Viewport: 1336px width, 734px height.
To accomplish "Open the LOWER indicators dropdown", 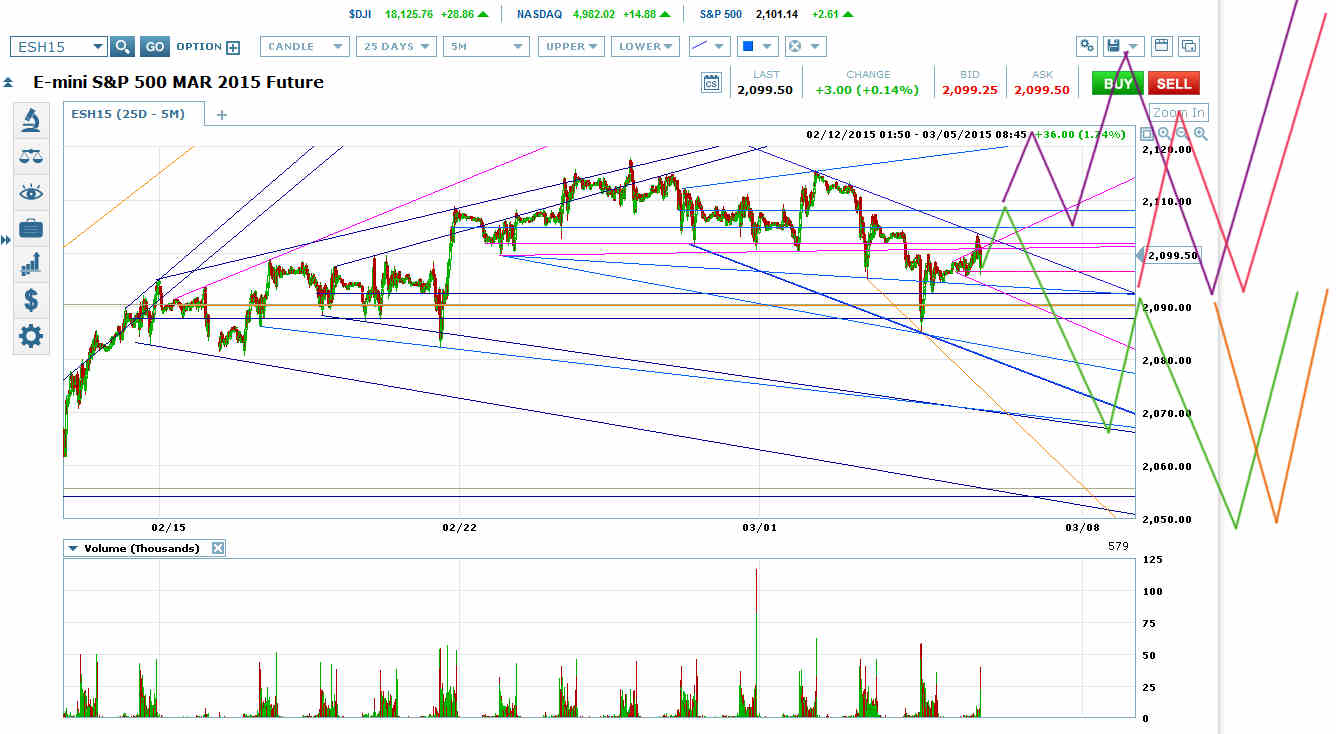I will (x=645, y=46).
